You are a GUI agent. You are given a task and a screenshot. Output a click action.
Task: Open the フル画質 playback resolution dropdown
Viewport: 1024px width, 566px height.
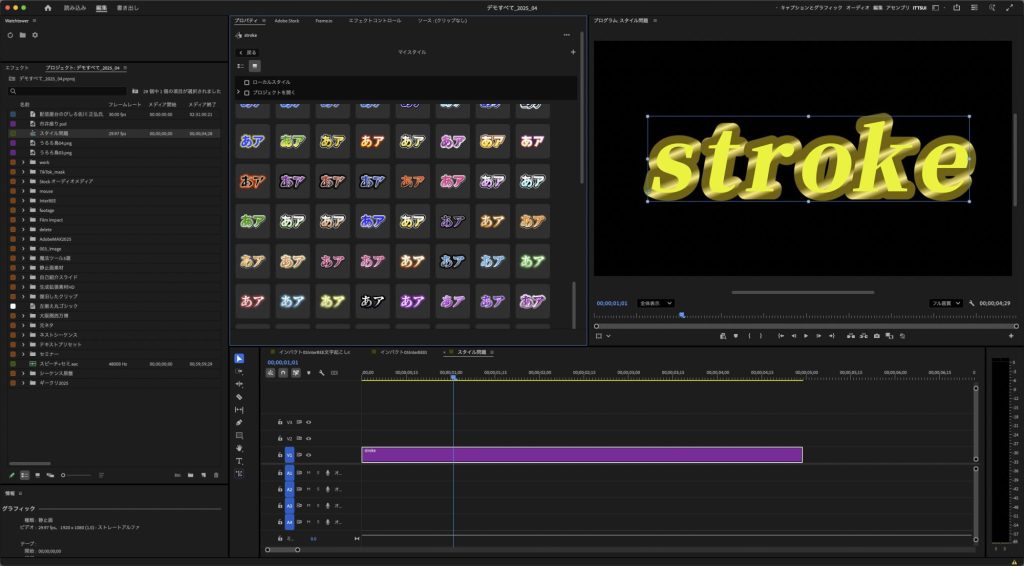pos(945,302)
